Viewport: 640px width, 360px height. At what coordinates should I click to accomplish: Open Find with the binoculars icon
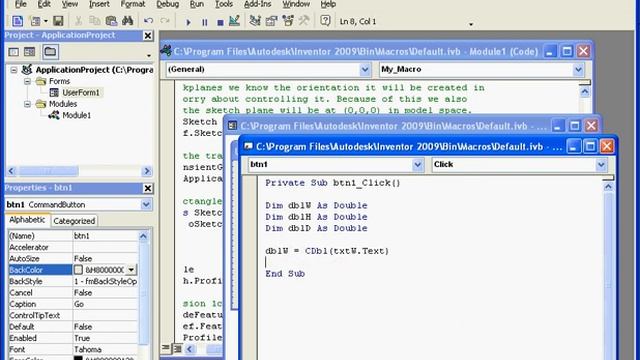127,21
